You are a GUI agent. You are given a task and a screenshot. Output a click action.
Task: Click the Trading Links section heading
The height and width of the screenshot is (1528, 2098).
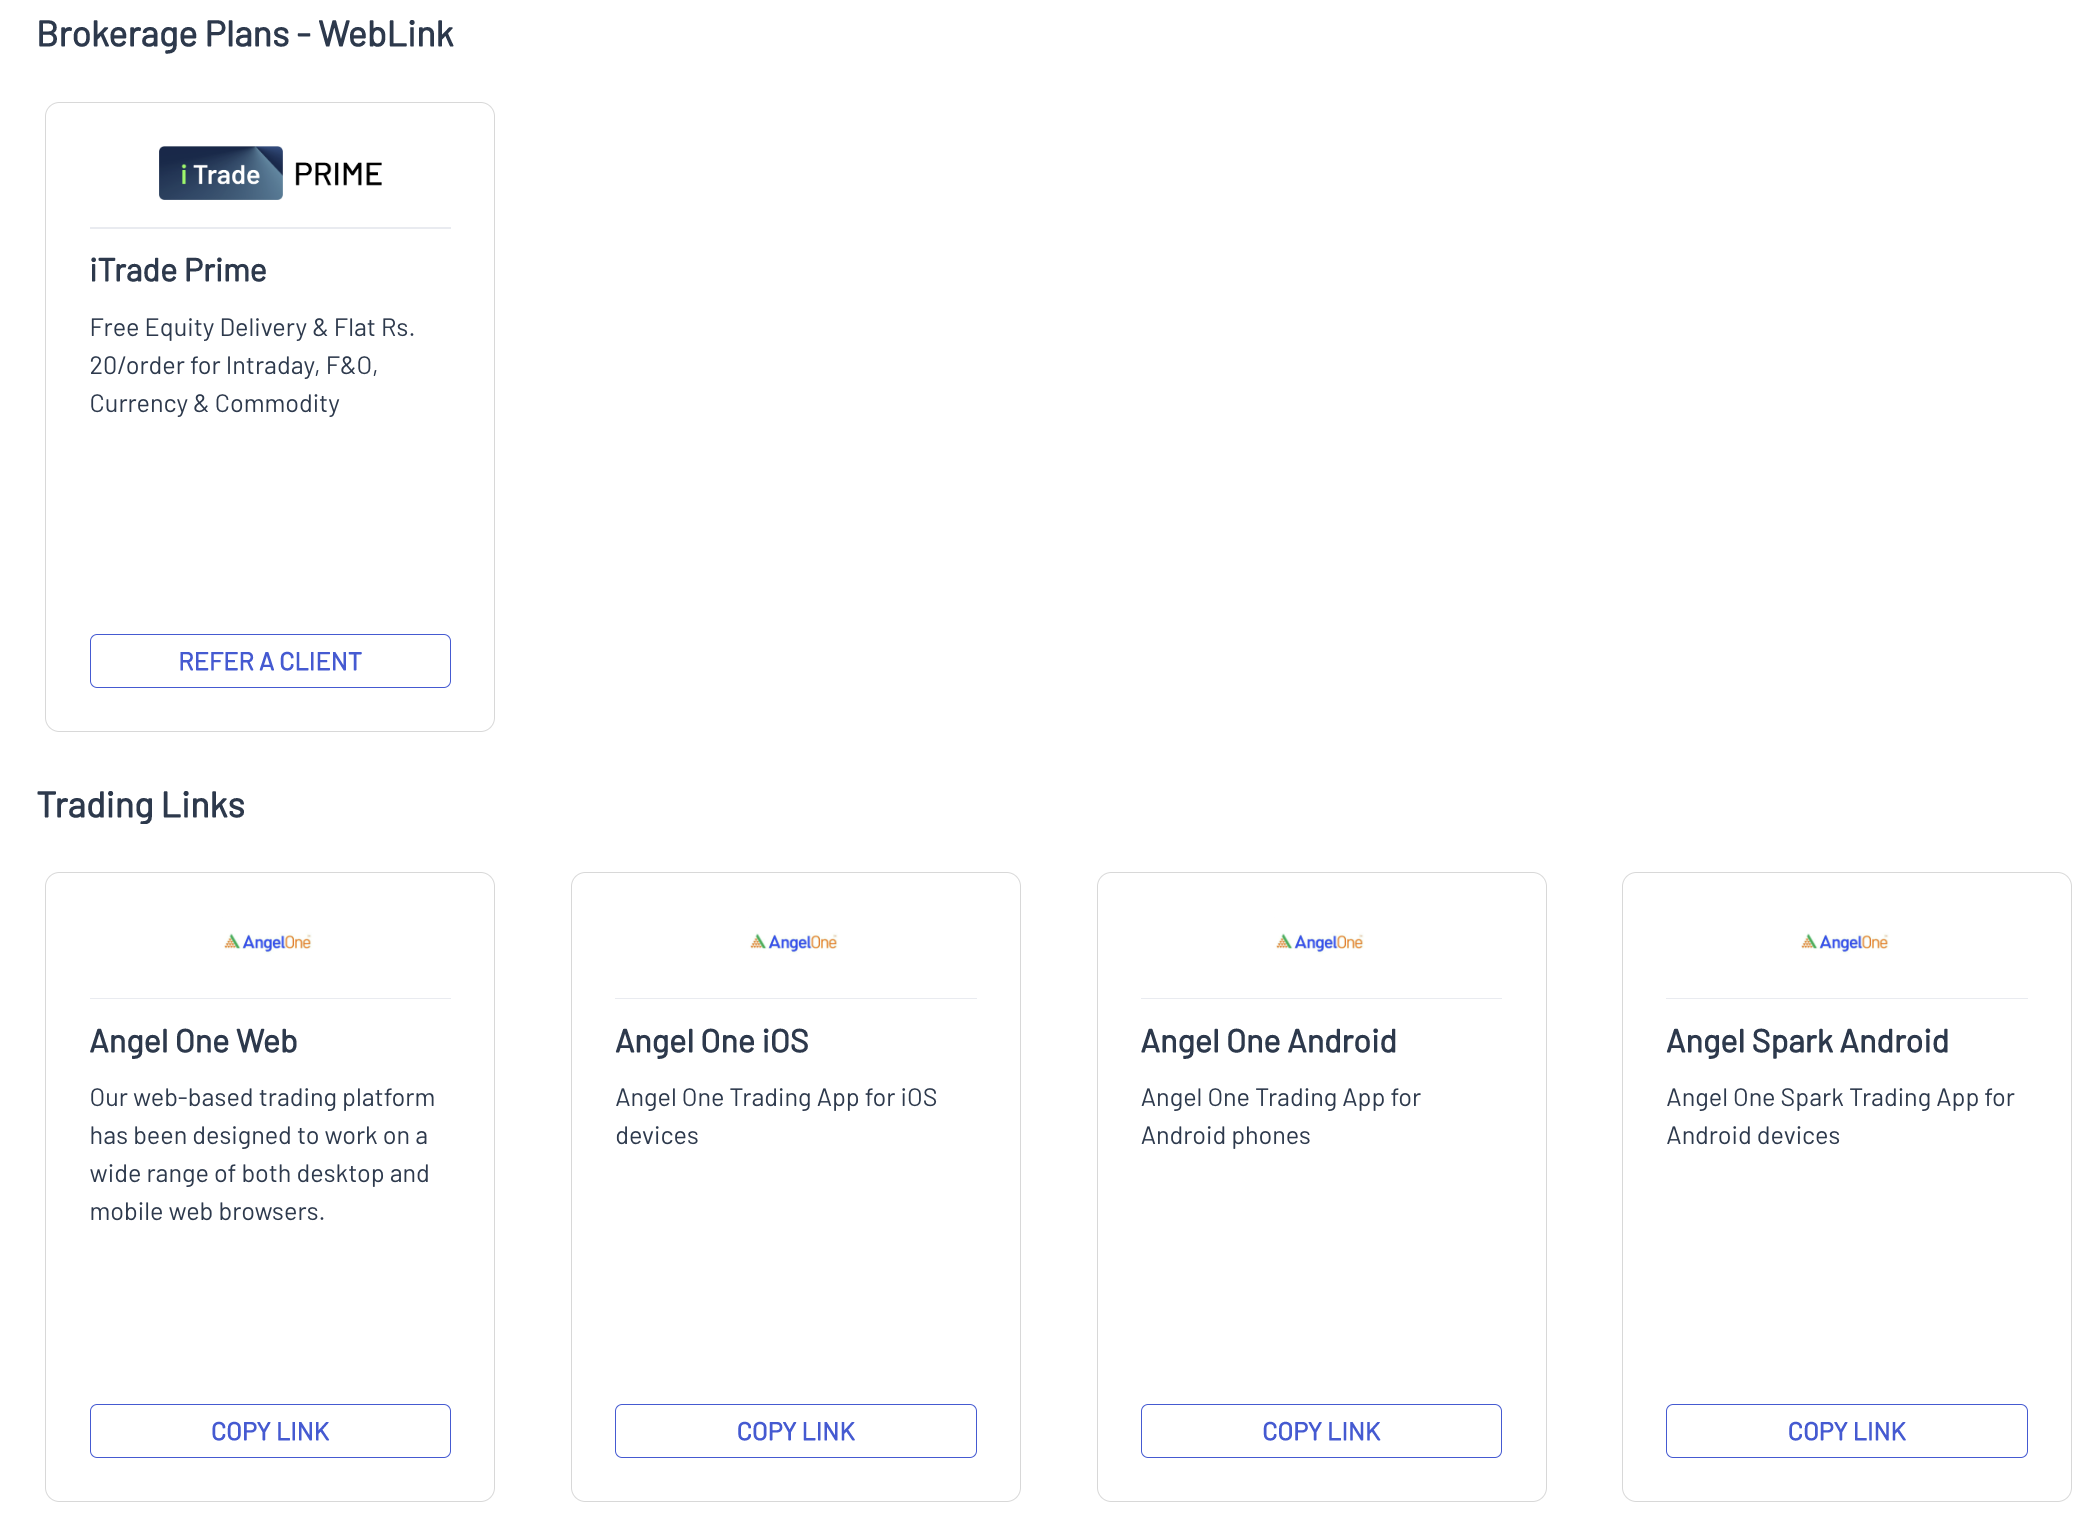tap(141, 805)
